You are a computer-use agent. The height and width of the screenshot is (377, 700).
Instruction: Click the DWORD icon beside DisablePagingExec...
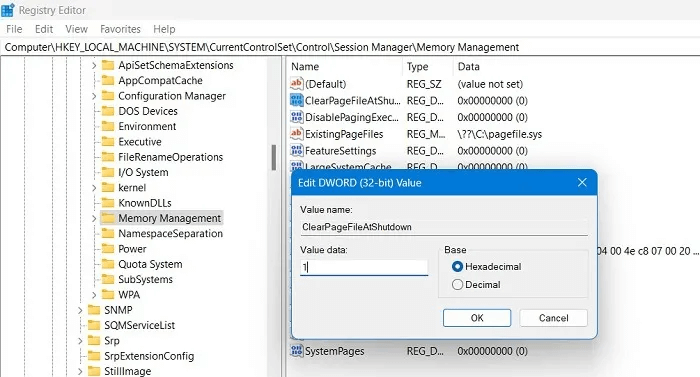tap(296, 117)
